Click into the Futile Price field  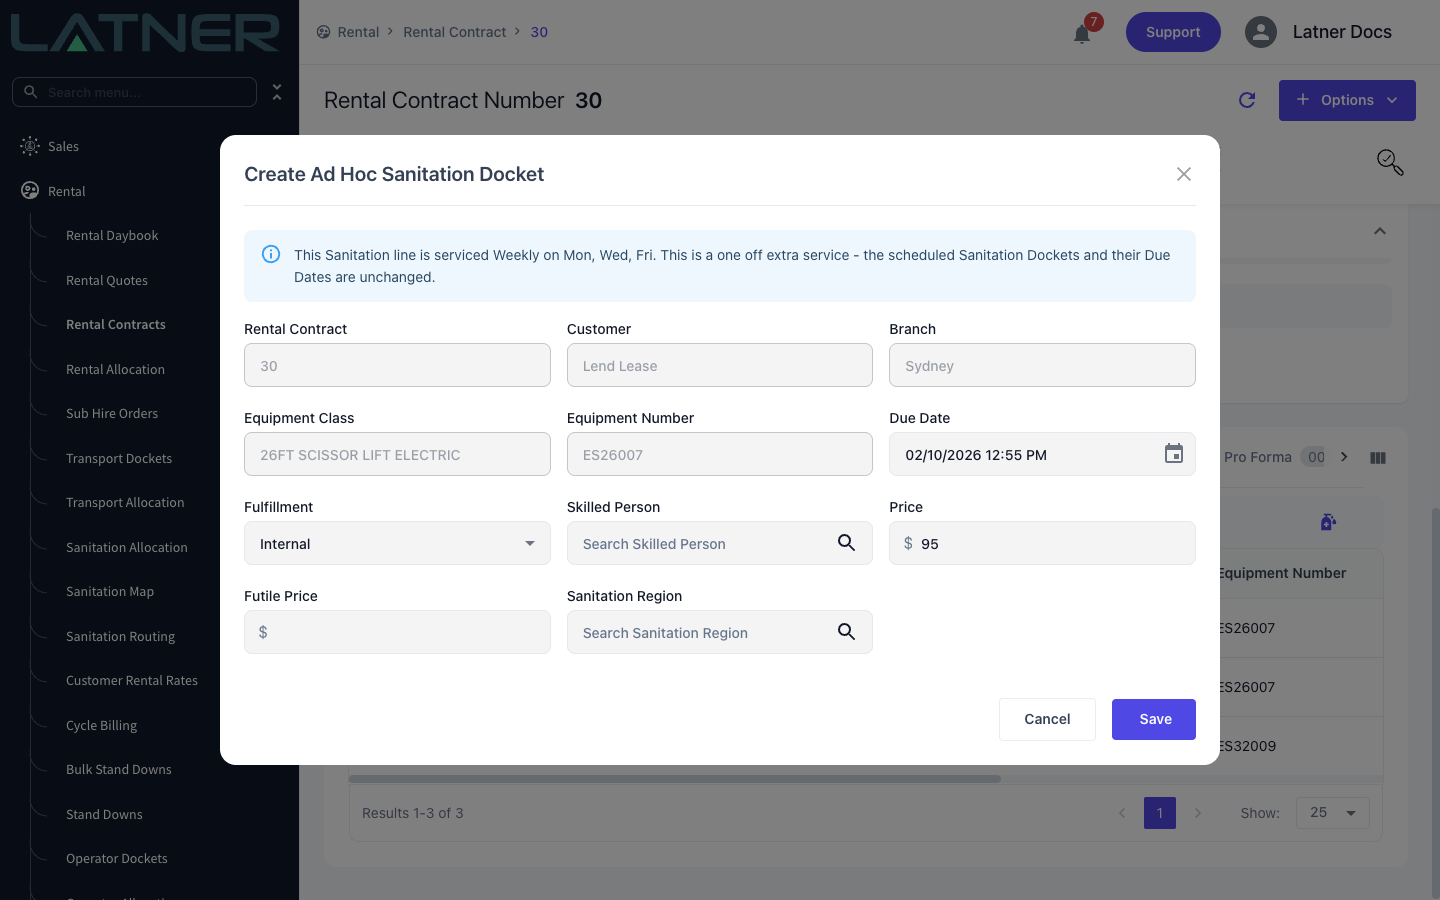397,632
